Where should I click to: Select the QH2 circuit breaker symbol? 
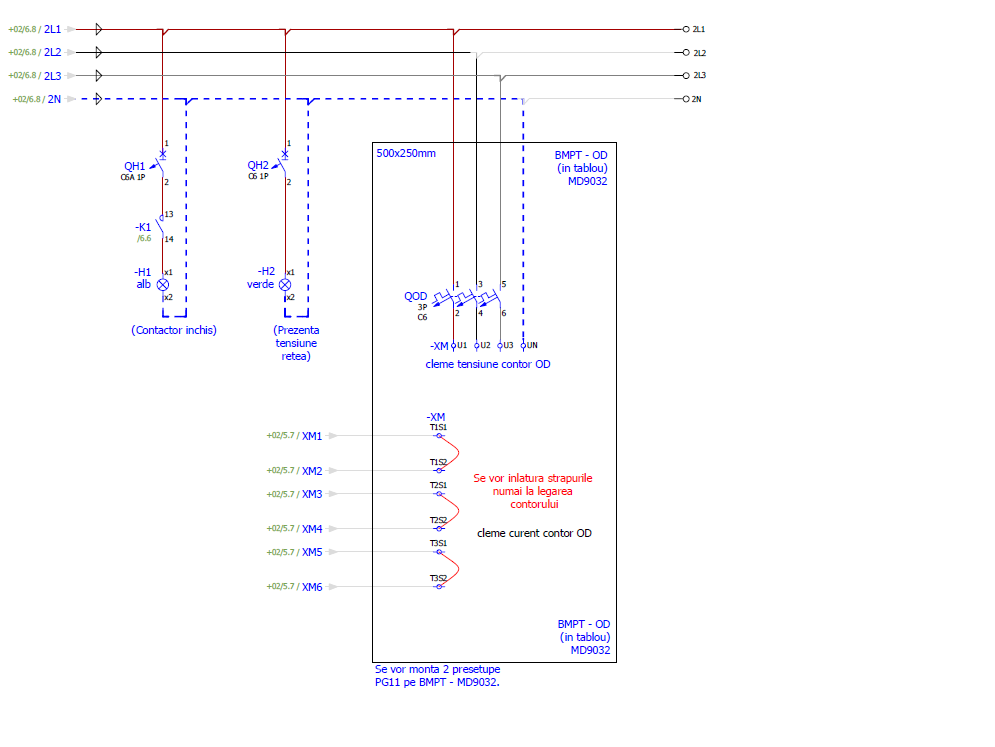click(285, 166)
